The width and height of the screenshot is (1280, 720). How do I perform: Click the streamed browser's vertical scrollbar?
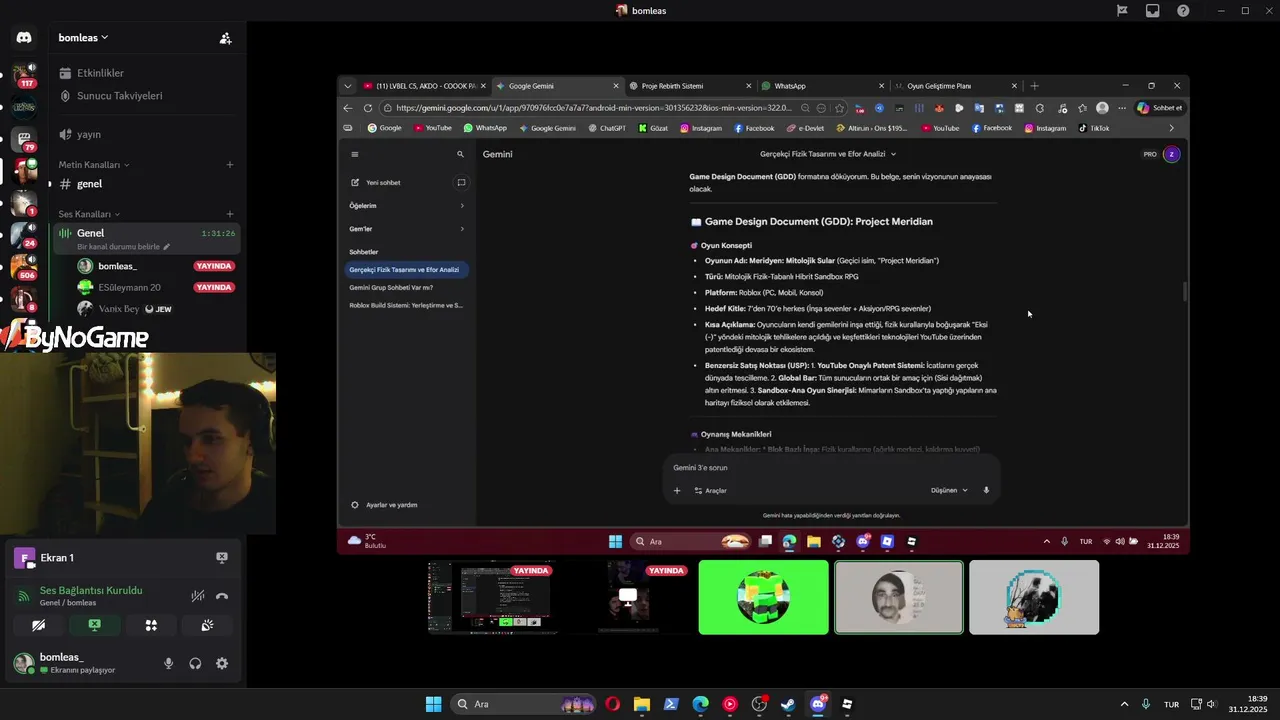click(x=1185, y=291)
